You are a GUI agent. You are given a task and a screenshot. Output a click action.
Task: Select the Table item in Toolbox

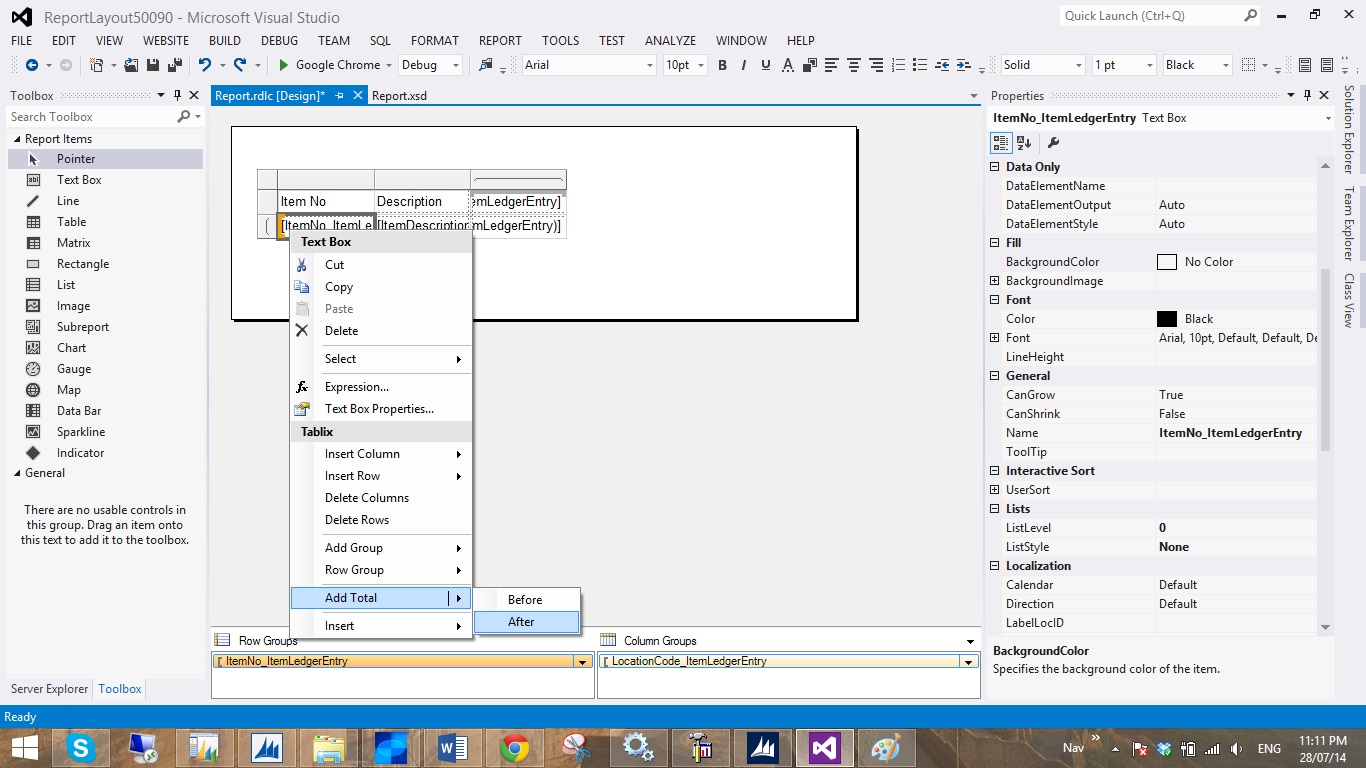coord(71,222)
